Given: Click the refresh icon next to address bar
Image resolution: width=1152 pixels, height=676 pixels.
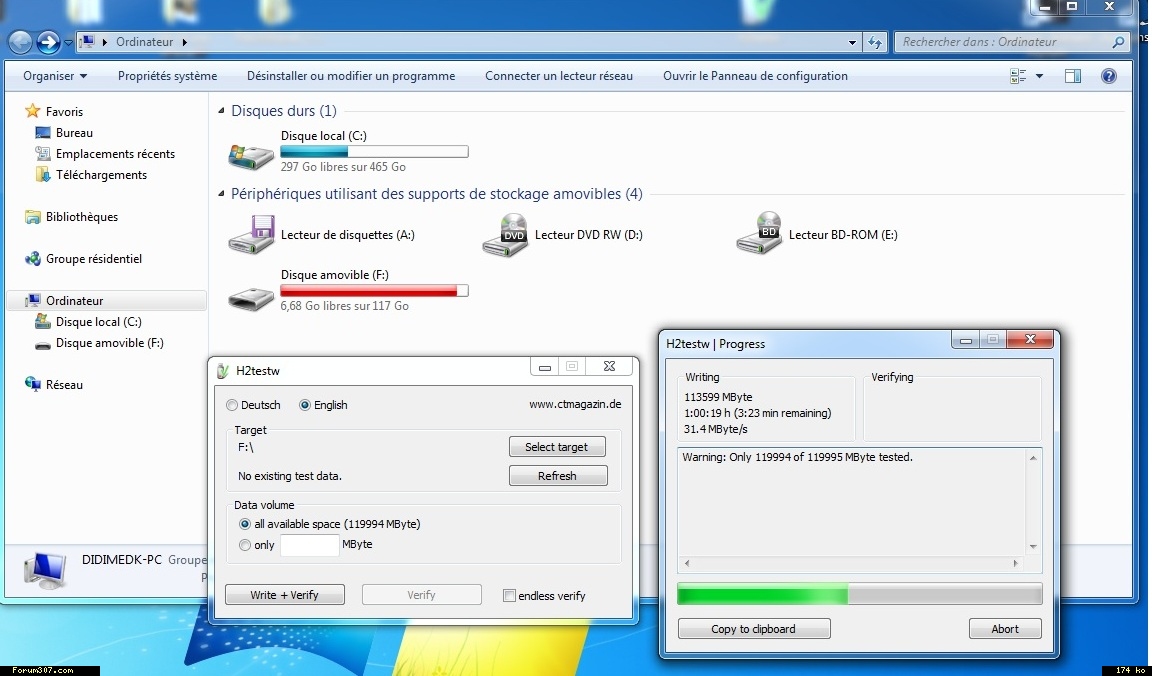Looking at the screenshot, I should (x=874, y=42).
